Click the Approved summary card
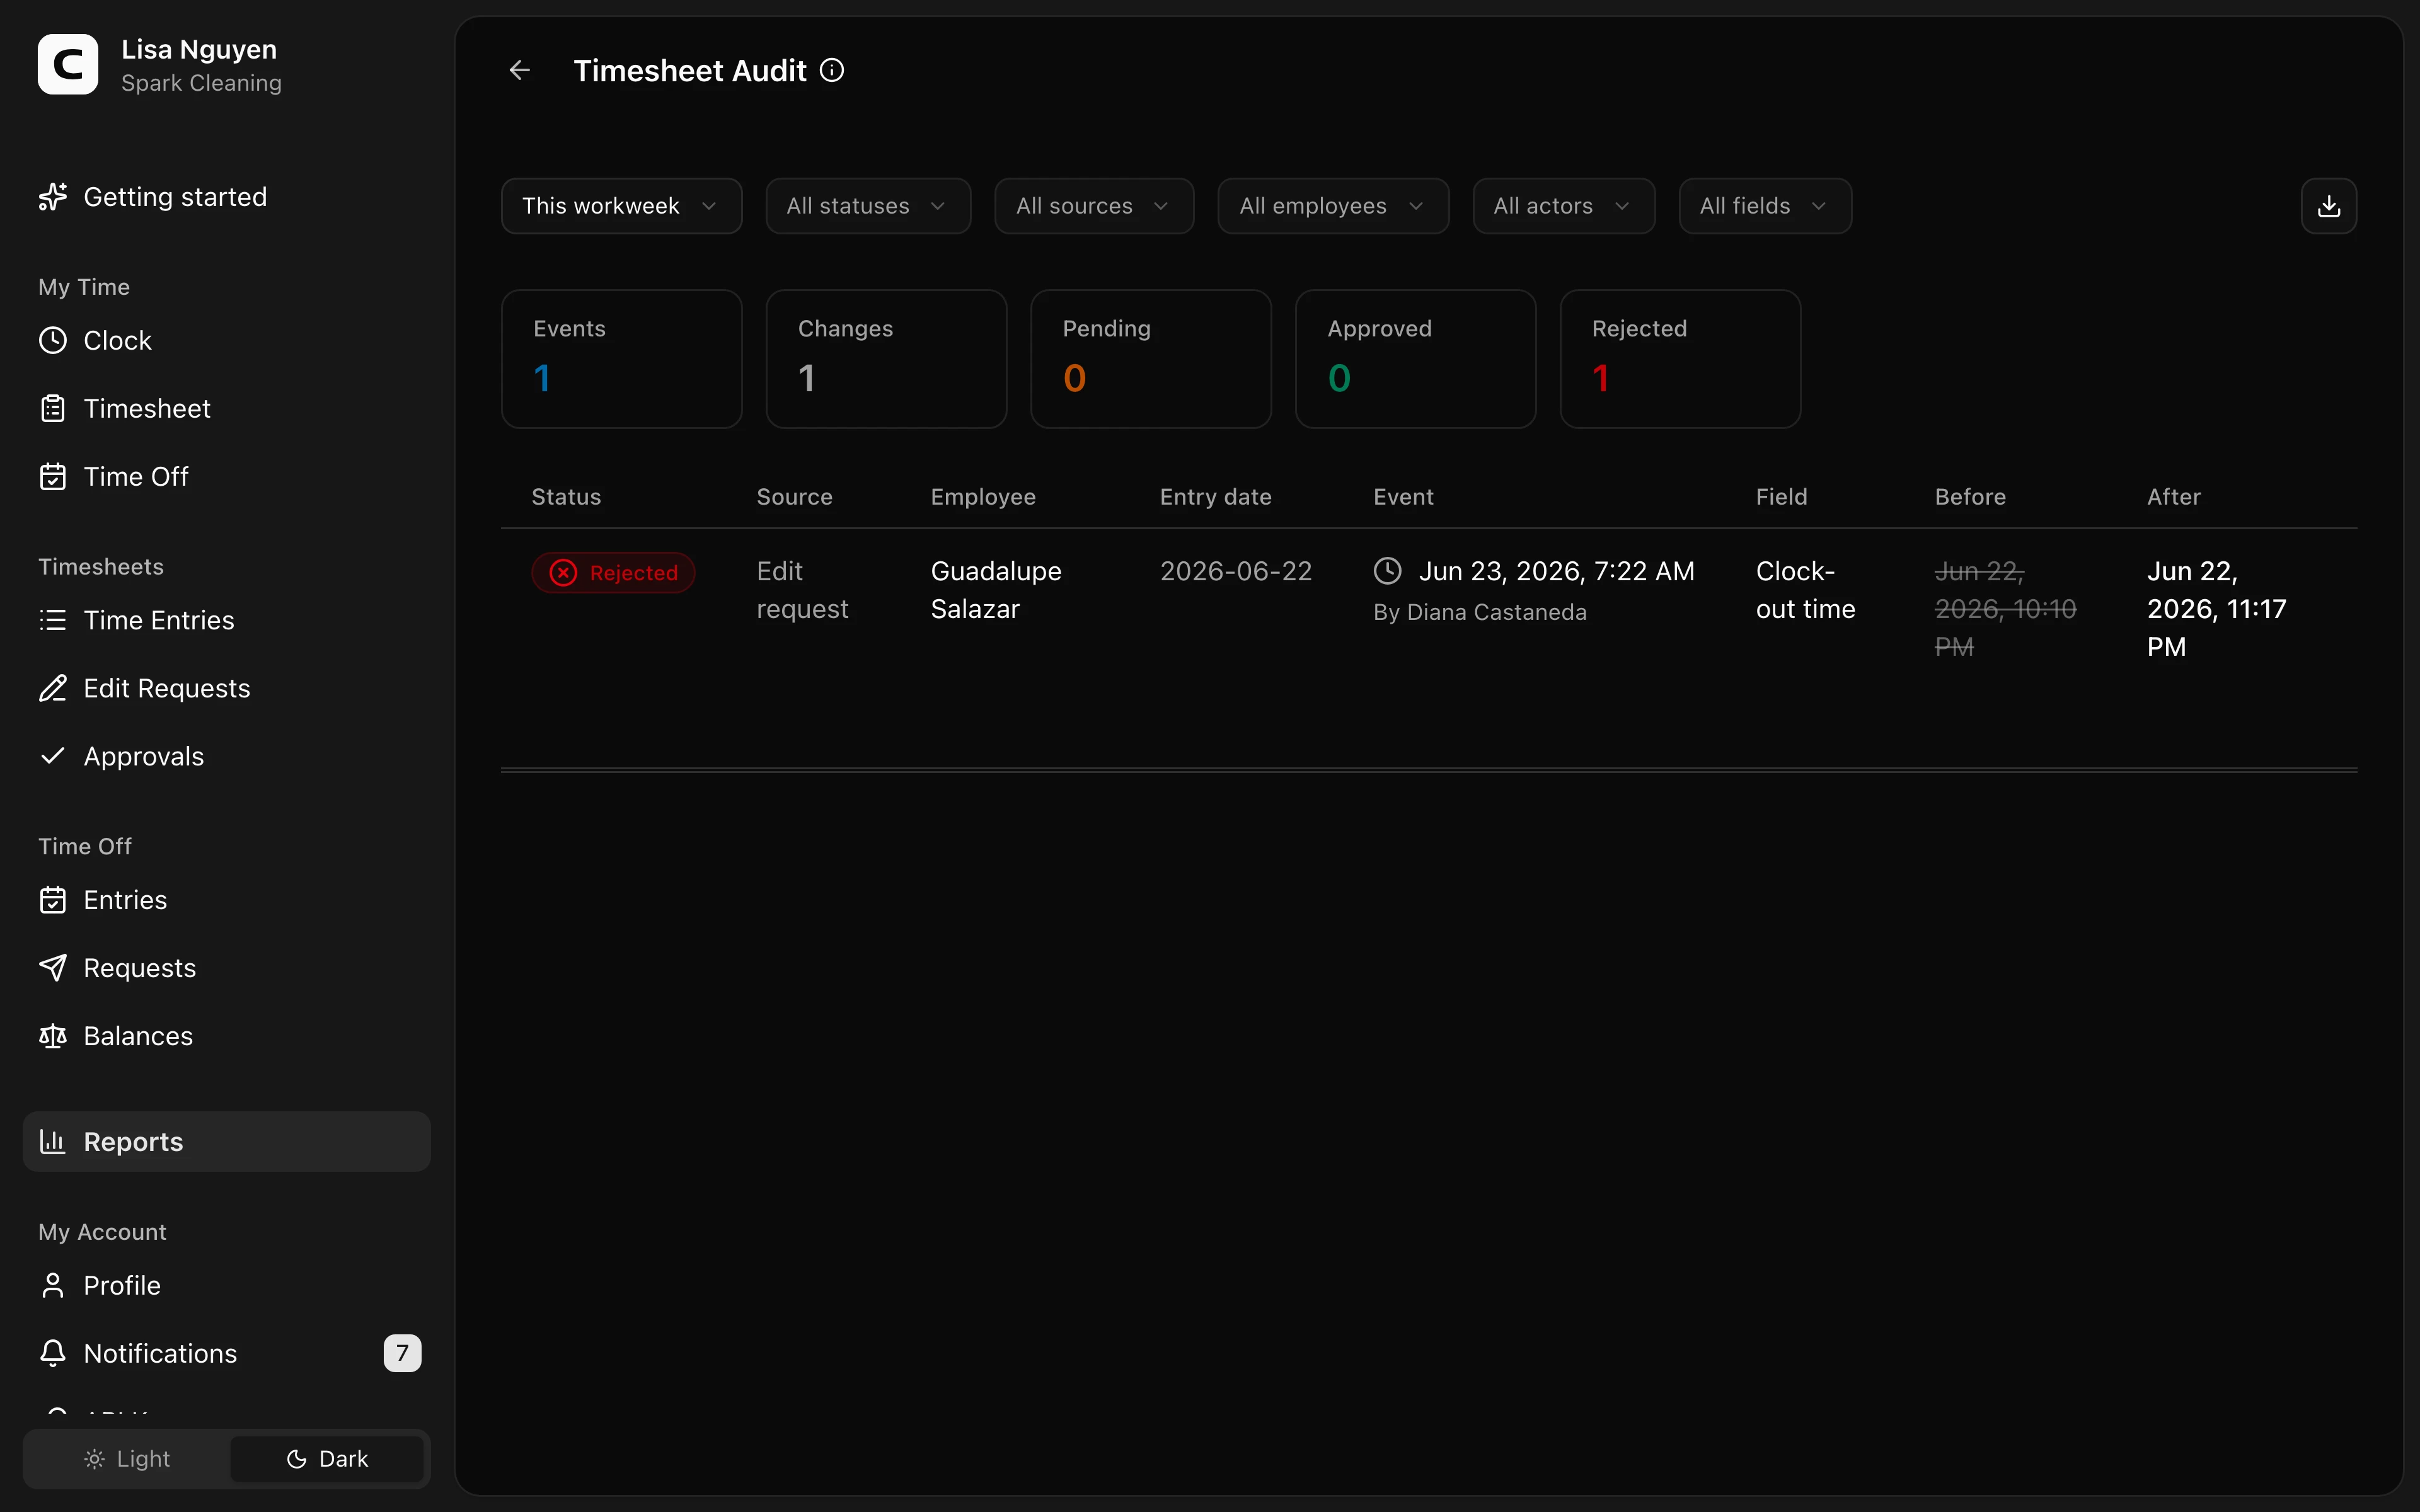2420x1512 pixels. click(1415, 359)
